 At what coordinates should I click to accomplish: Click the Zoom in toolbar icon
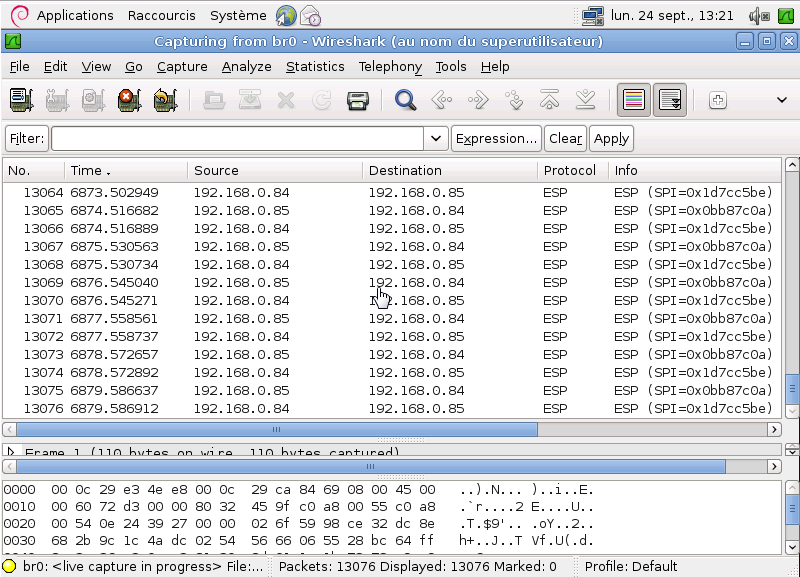717,100
